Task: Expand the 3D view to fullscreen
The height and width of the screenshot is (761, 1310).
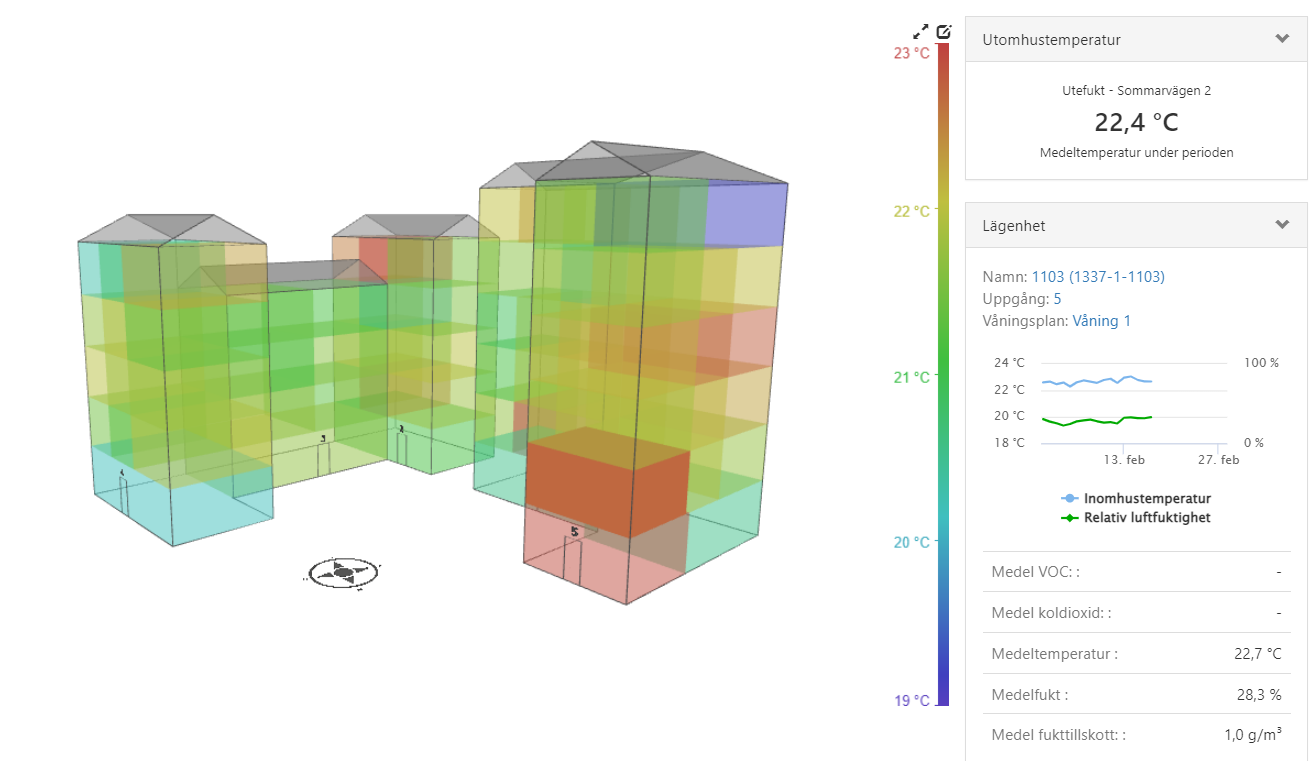Action: 922,31
